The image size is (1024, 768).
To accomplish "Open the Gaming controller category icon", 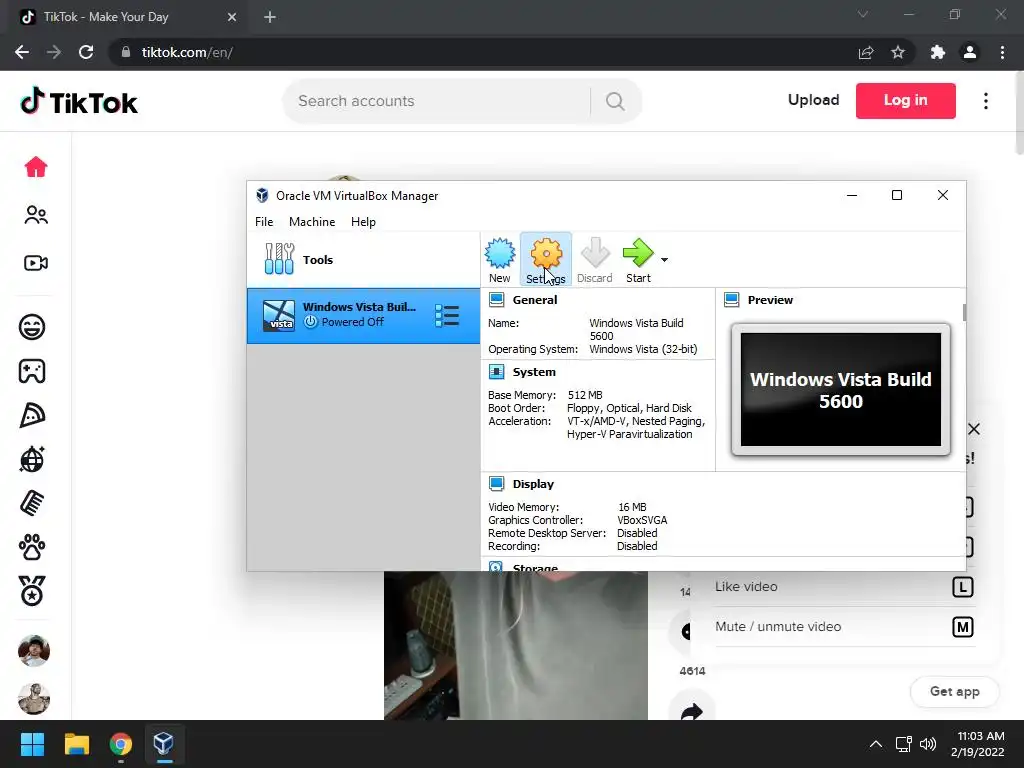I will (32, 371).
